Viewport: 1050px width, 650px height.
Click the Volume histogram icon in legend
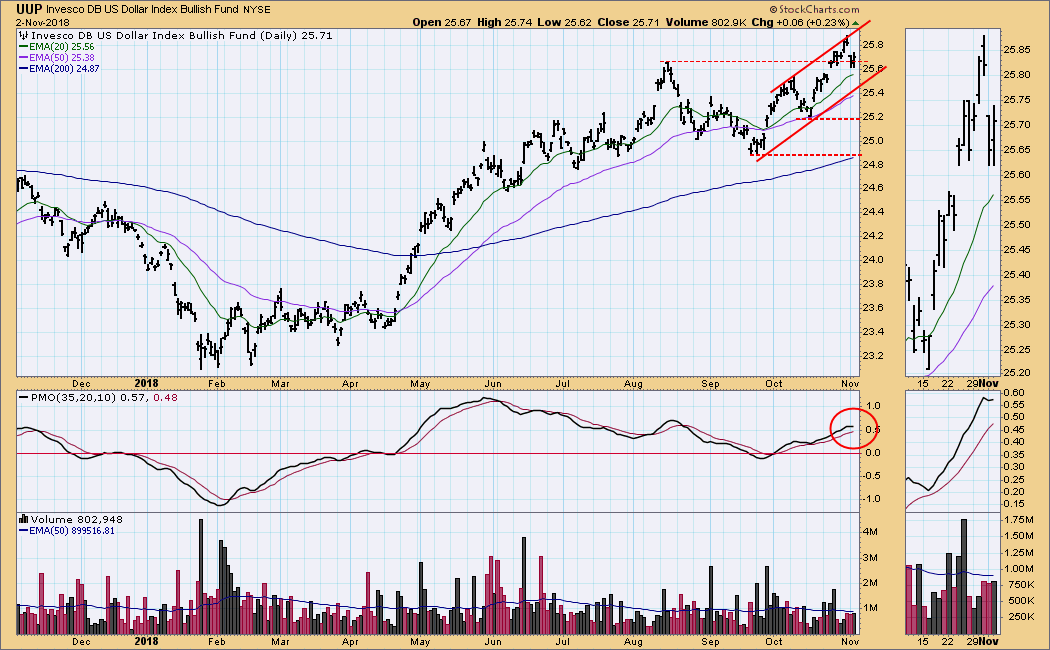click(23, 520)
